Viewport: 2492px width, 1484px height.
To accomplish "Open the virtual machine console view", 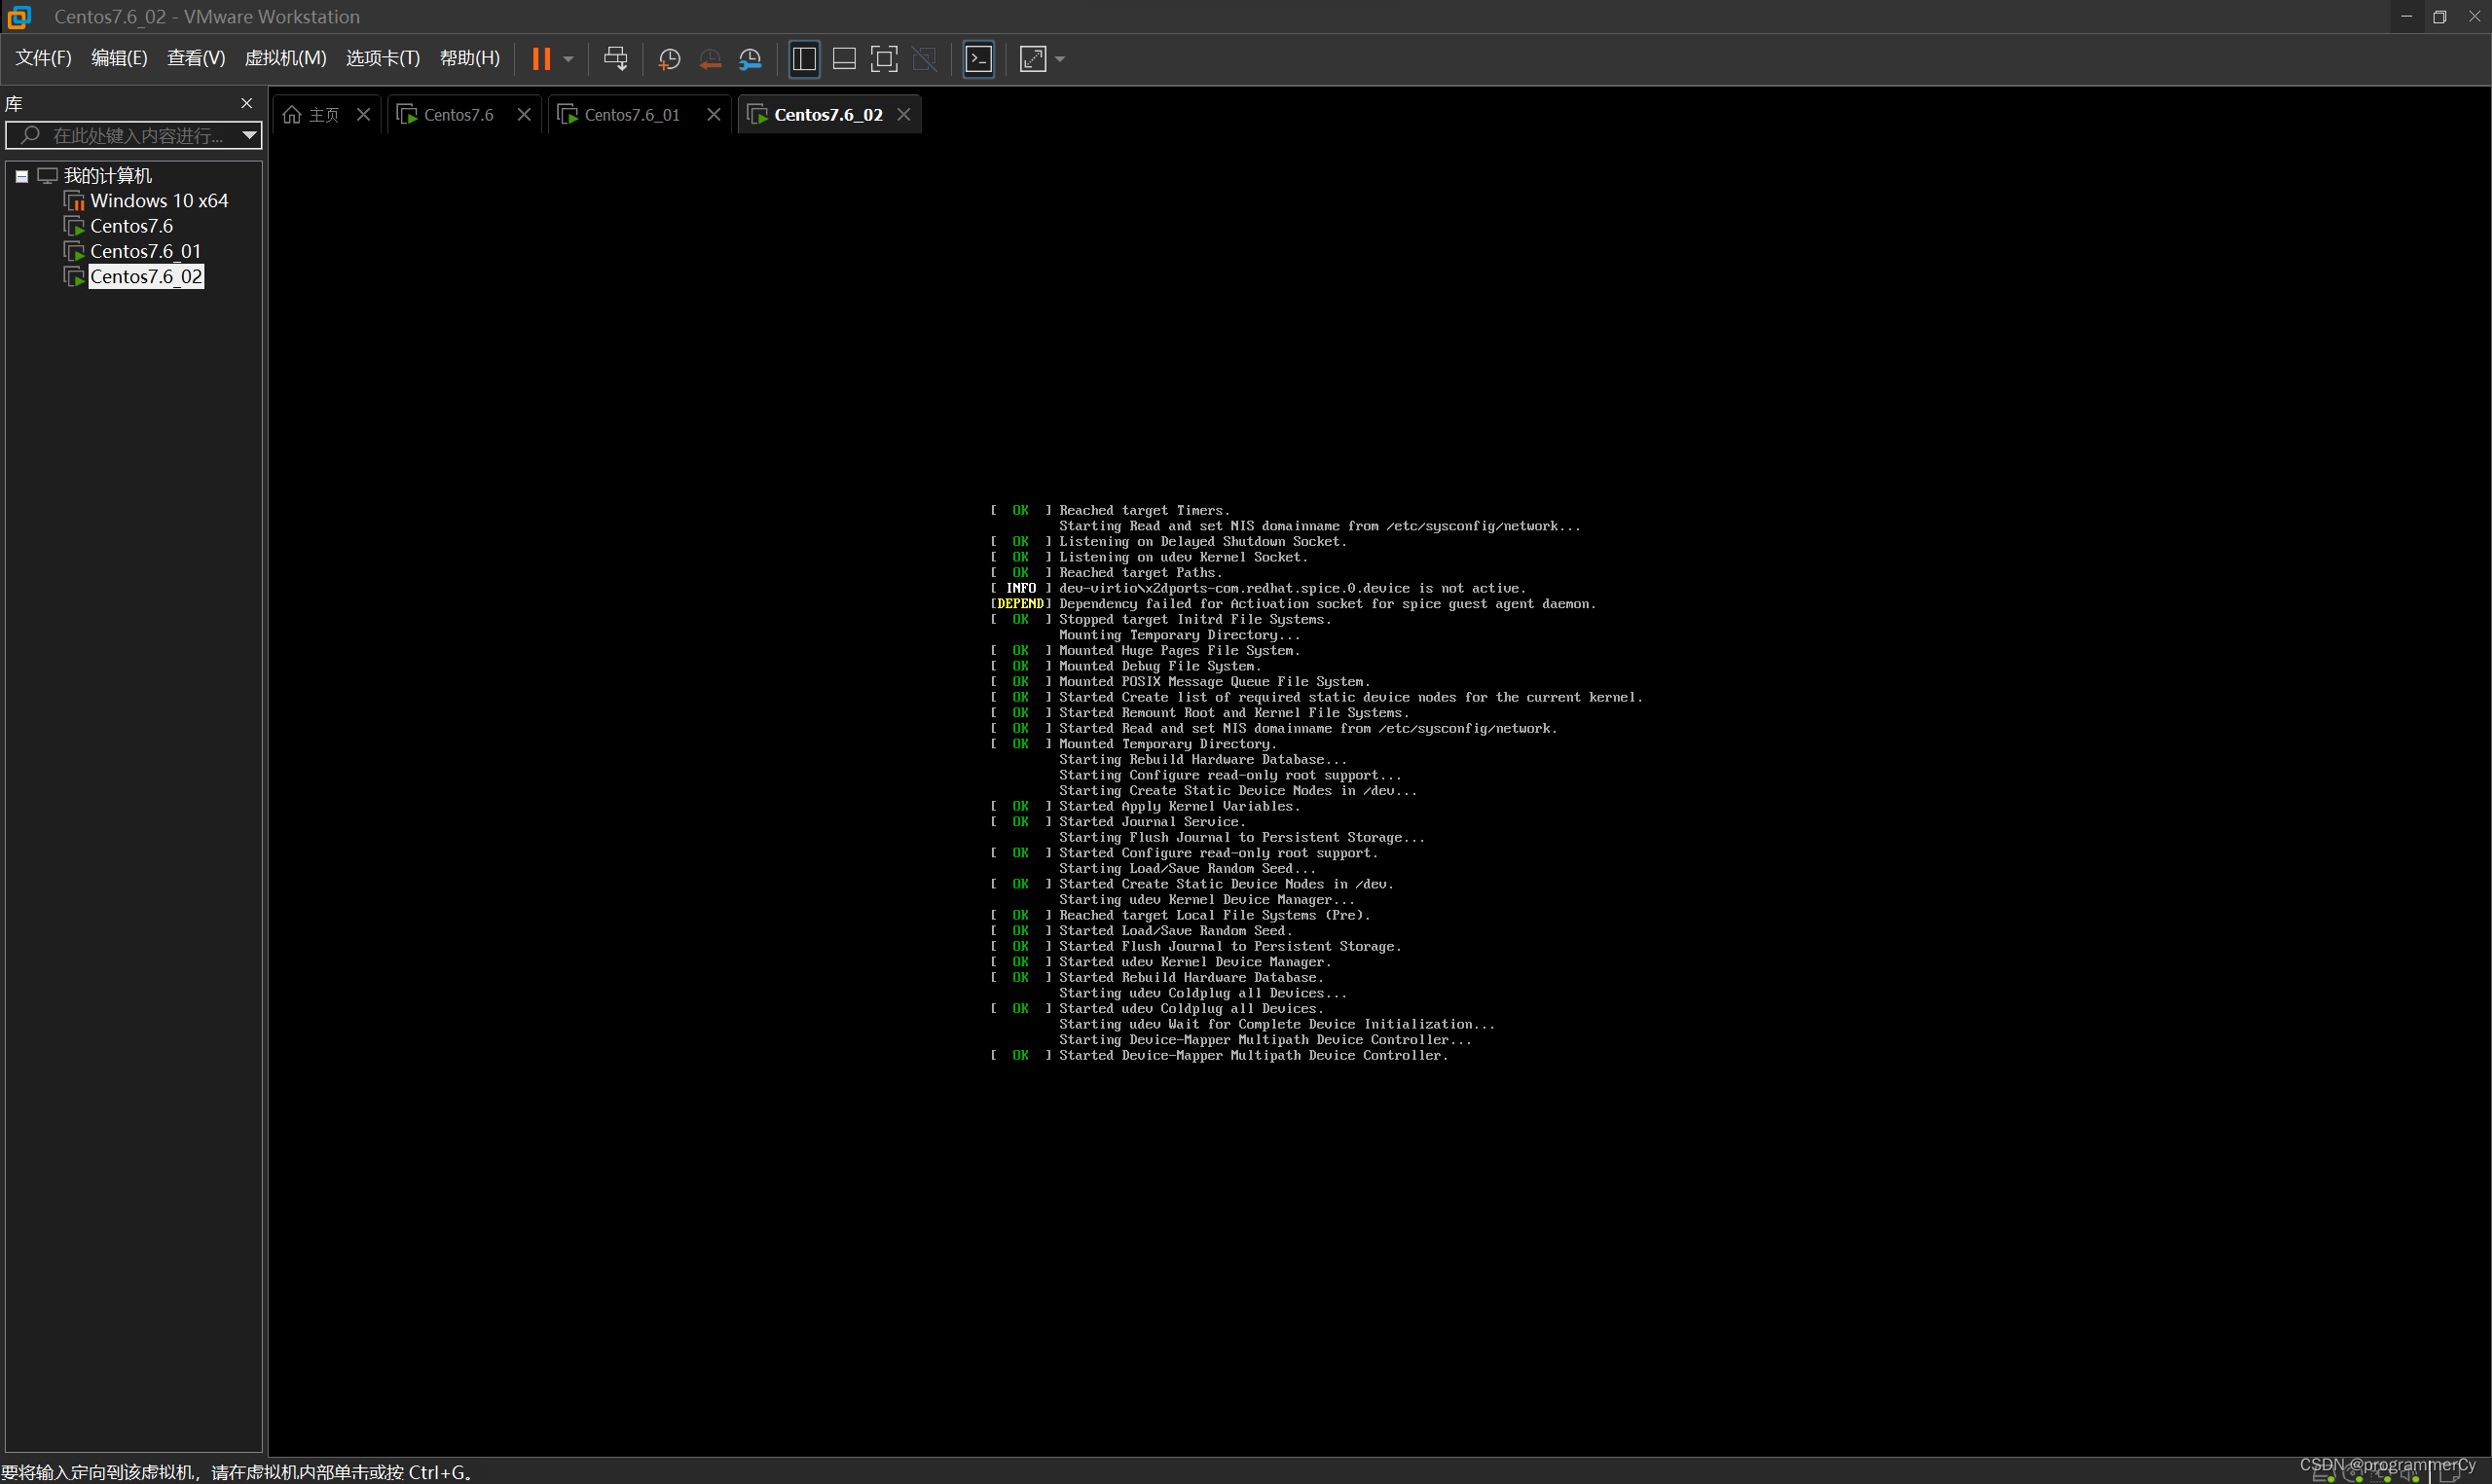I will coord(977,59).
